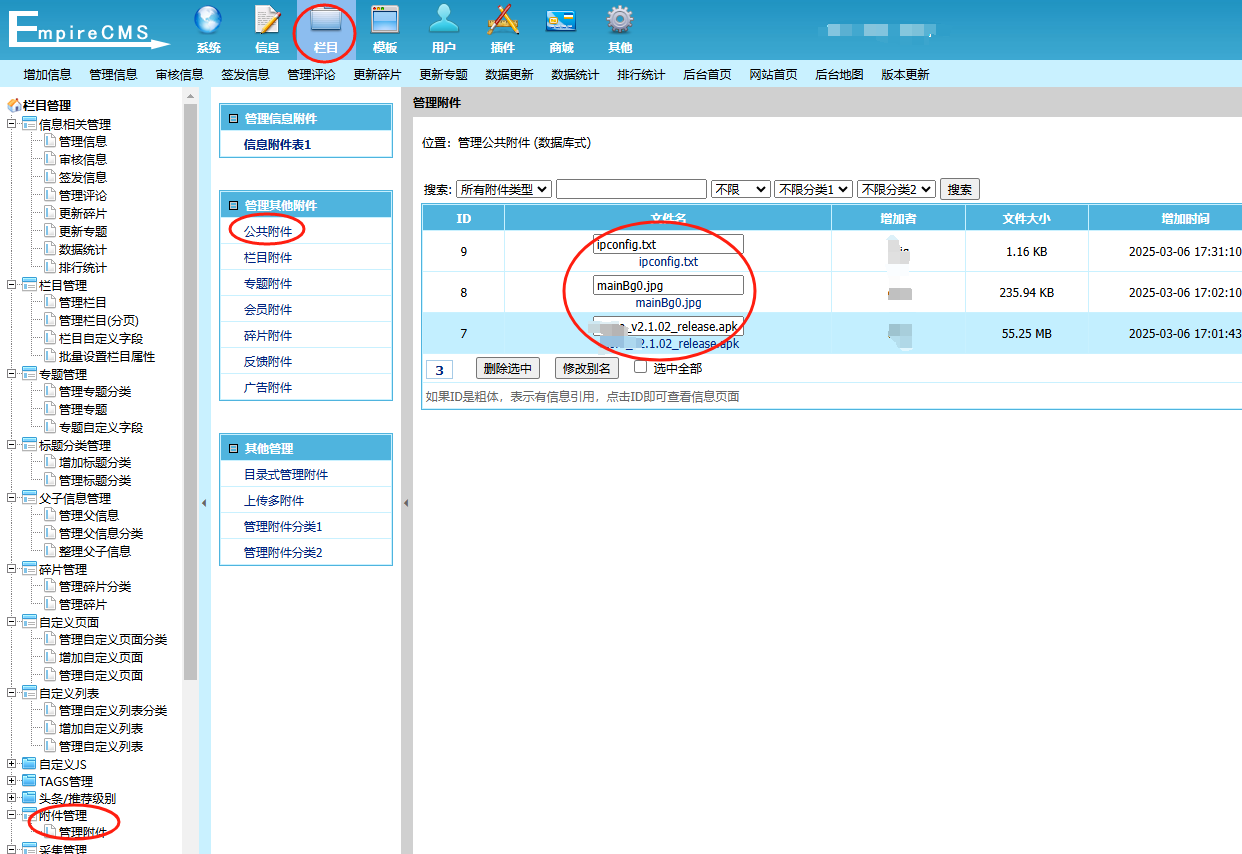The width and height of the screenshot is (1242, 854).
Task: Select 管理专题 in the tree
Action: (82, 409)
